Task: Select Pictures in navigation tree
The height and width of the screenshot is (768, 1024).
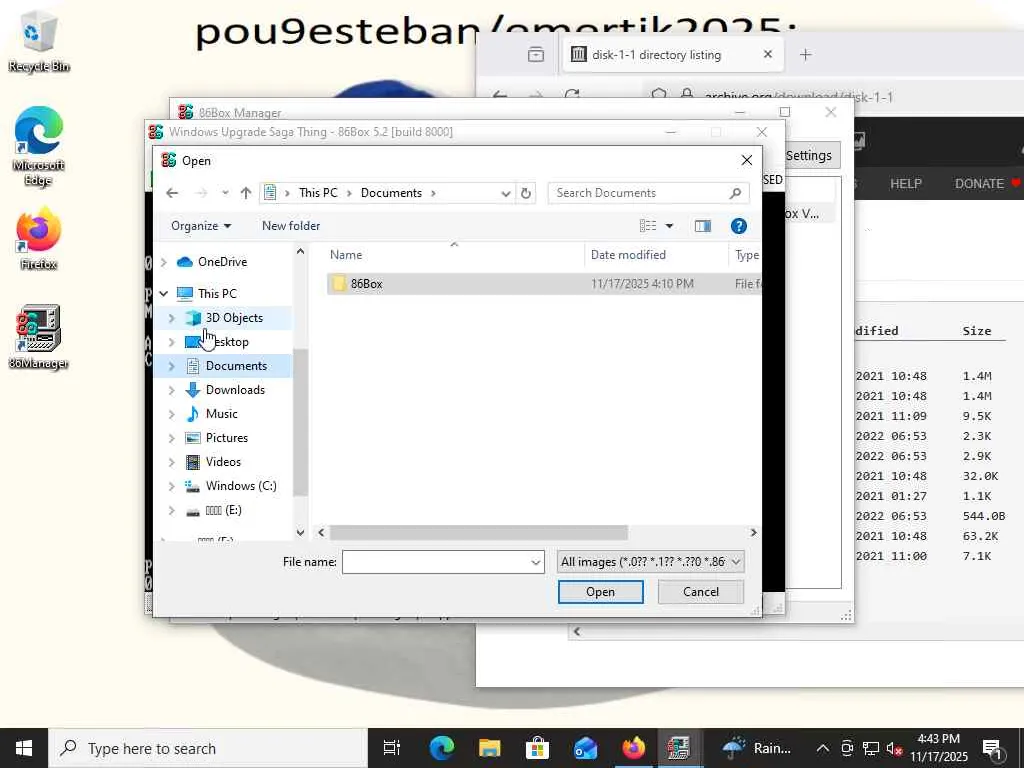Action: 227,438
